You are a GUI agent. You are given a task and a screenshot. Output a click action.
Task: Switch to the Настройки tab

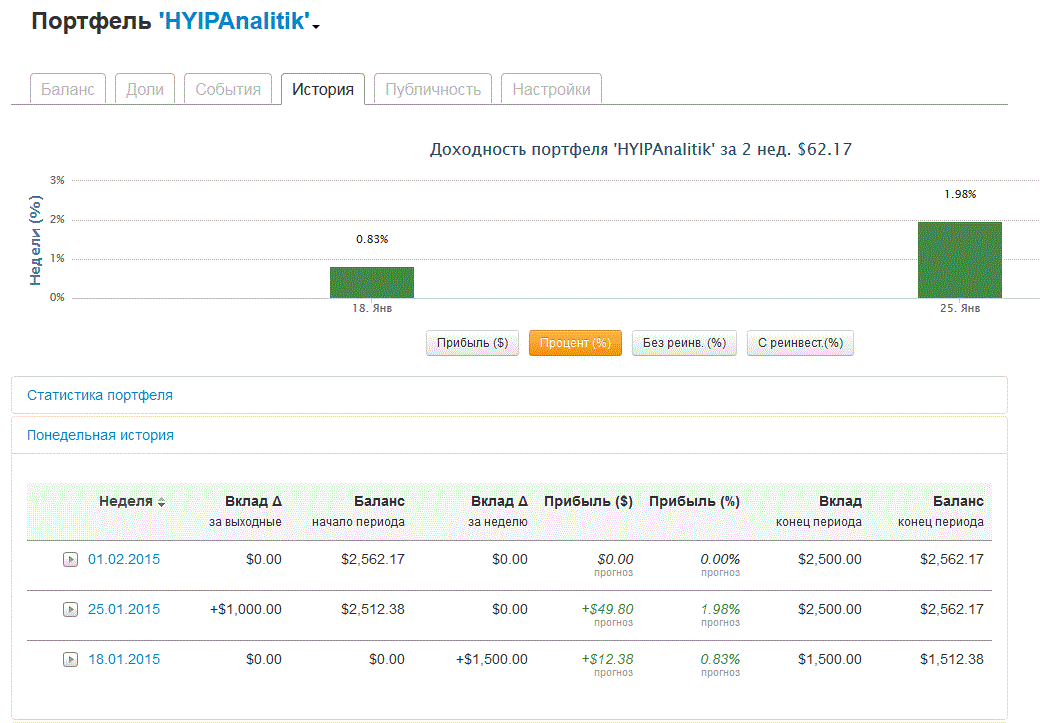pos(551,89)
